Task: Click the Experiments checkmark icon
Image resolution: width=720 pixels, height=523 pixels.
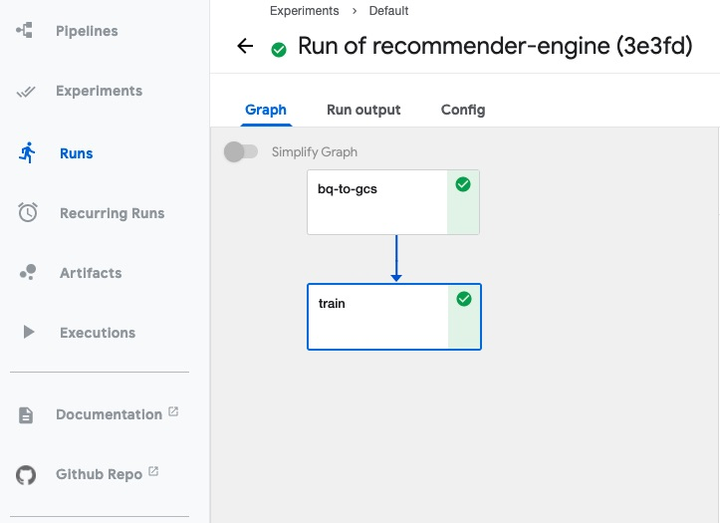Action: (x=27, y=92)
